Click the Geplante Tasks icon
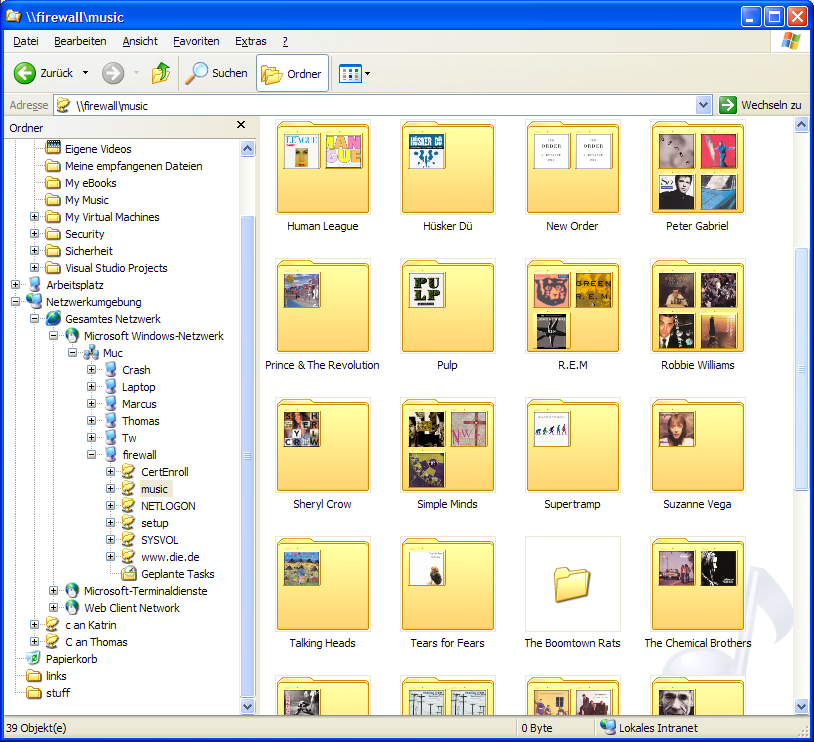Screen dimensions: 814x742 pos(129,574)
